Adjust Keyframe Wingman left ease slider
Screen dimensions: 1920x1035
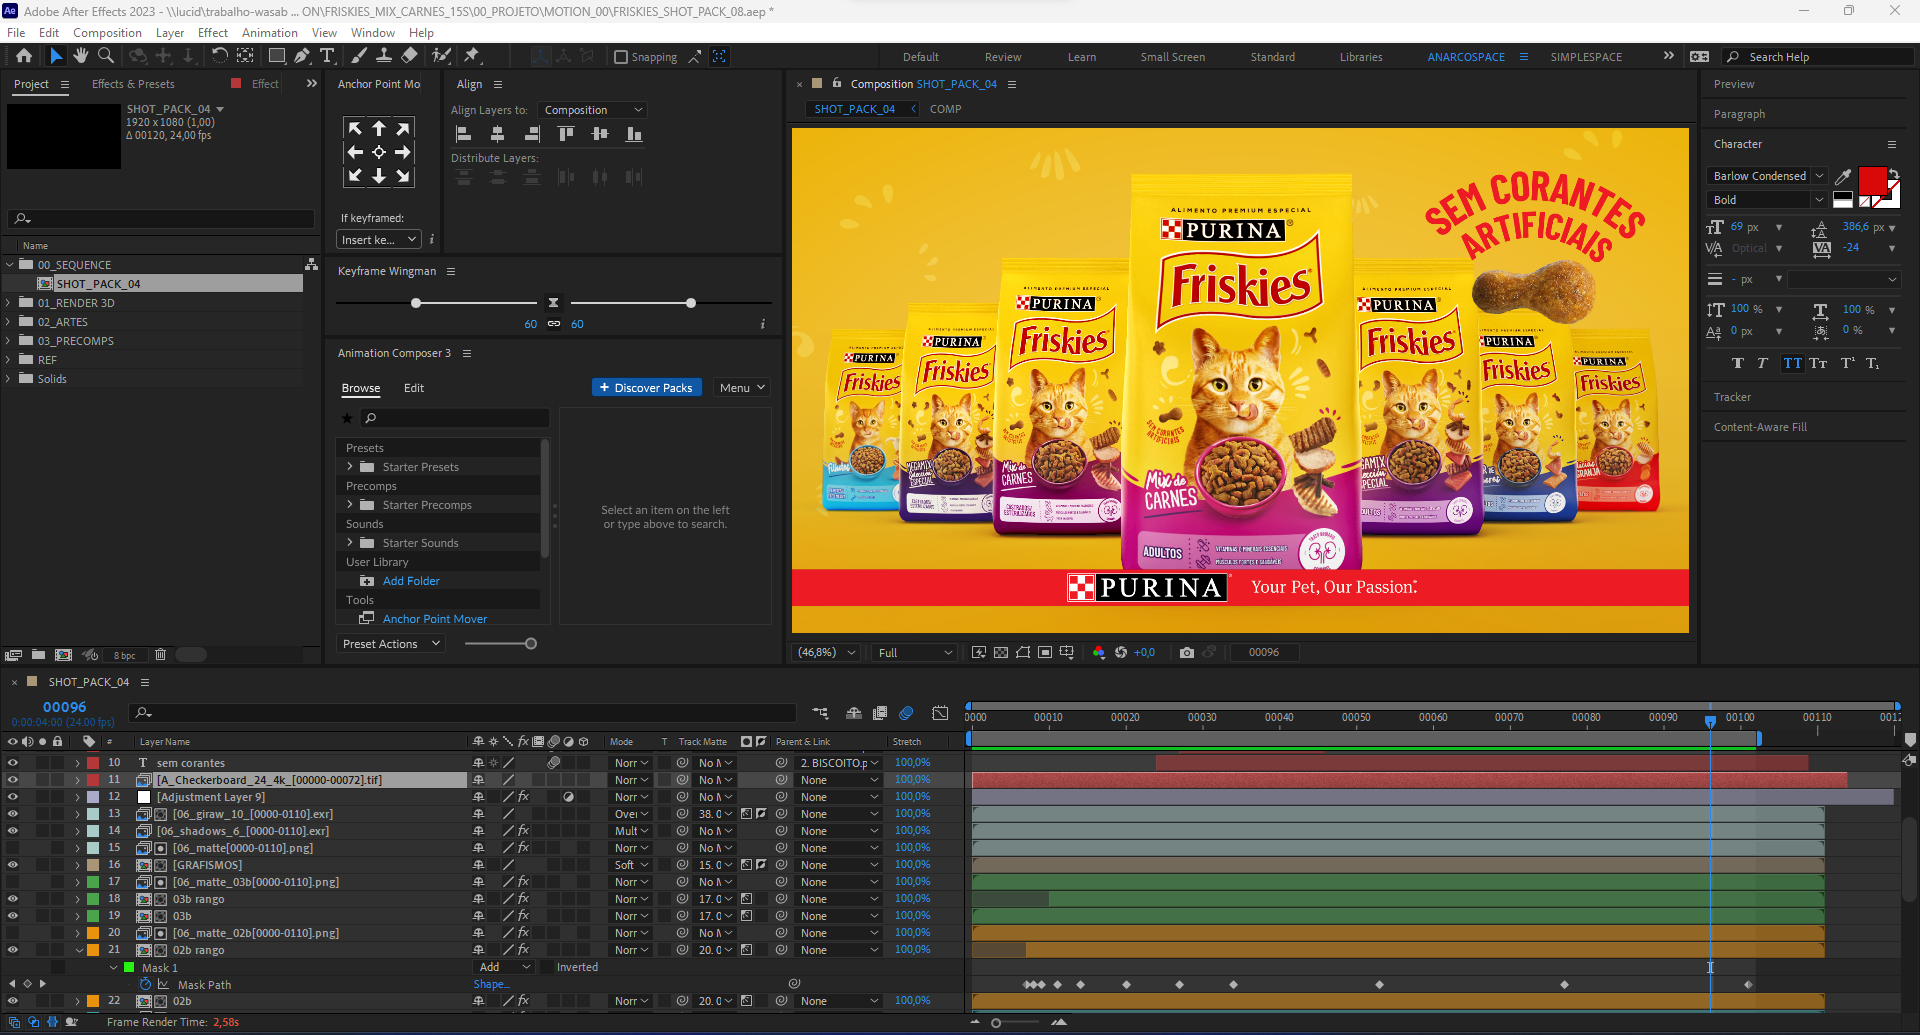(x=416, y=303)
